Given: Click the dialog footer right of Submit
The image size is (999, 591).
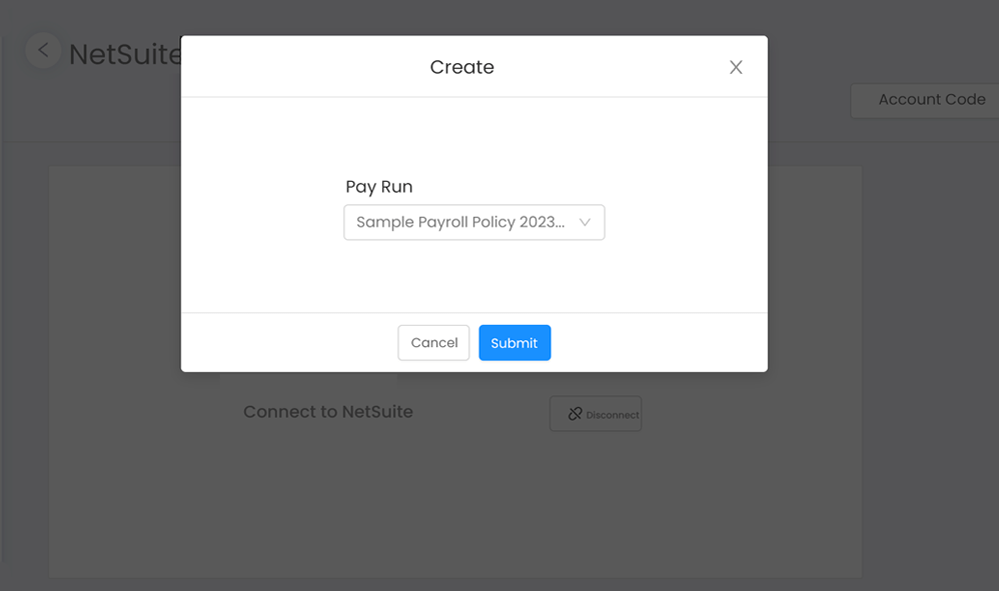Looking at the screenshot, I should coord(659,343).
